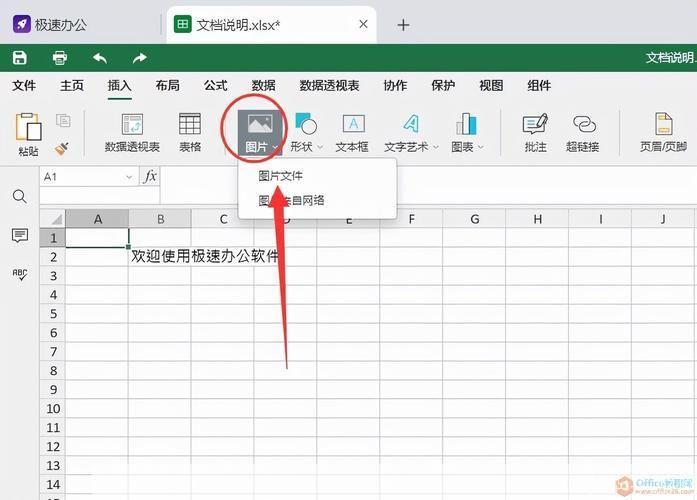Viewport: 697px width, 500px height.
Task: Select column G header
Action: pos(474,219)
